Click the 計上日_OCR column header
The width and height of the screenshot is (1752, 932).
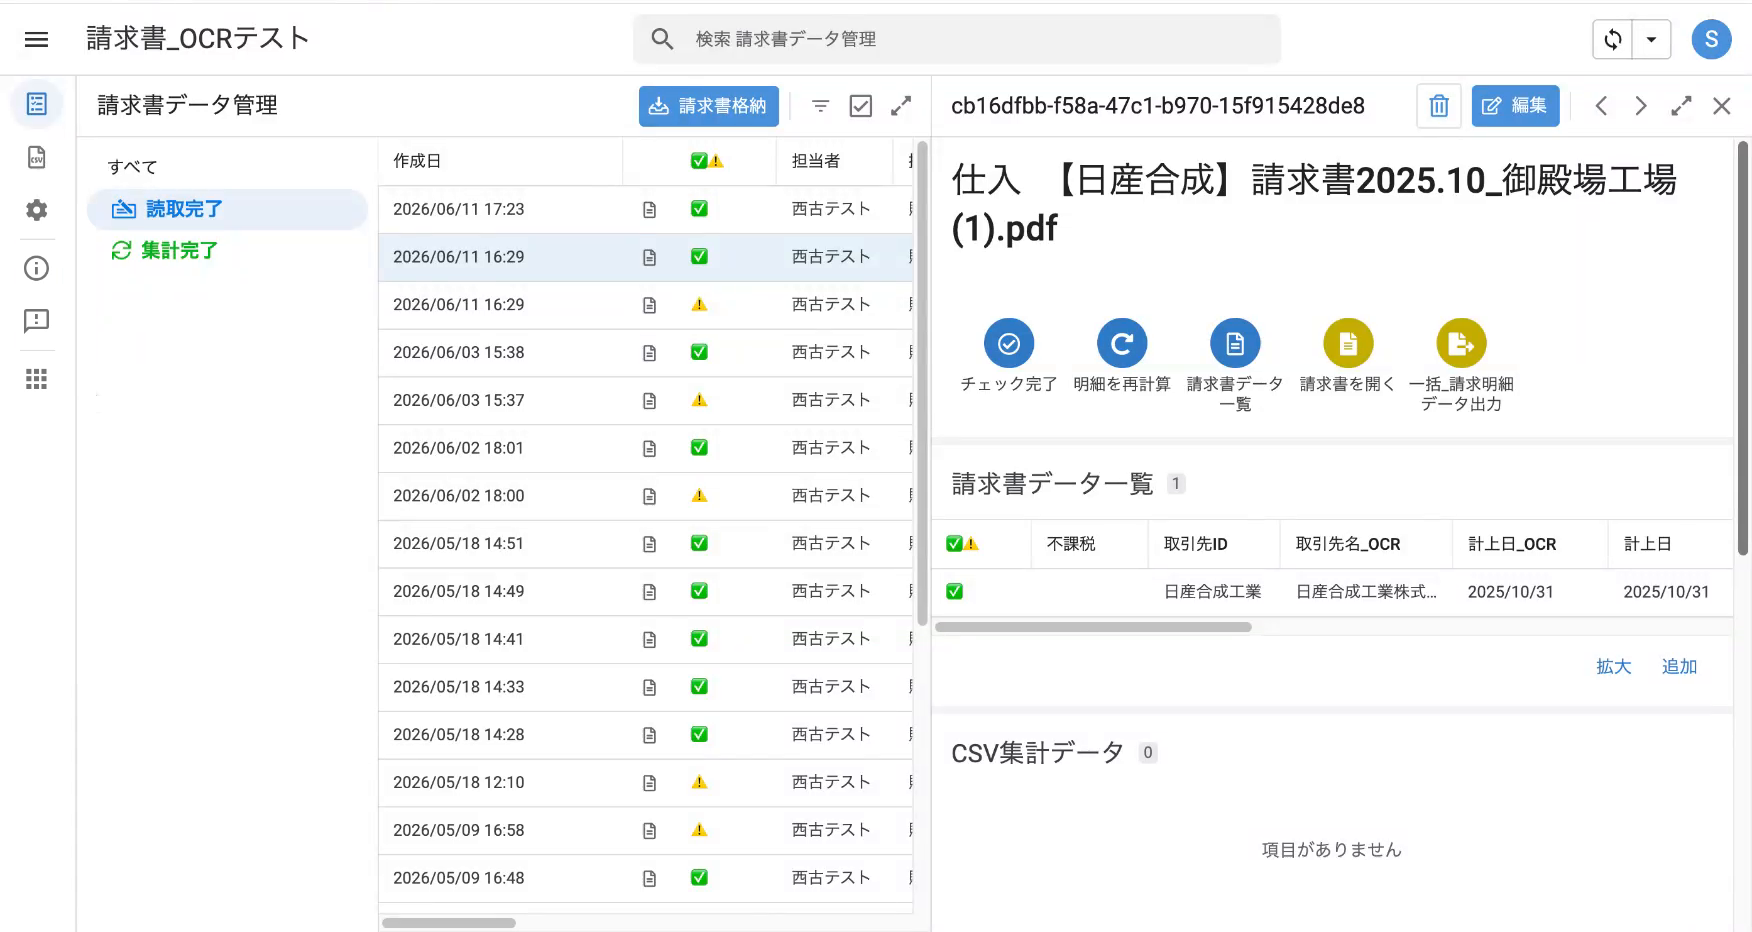[x=1511, y=544]
